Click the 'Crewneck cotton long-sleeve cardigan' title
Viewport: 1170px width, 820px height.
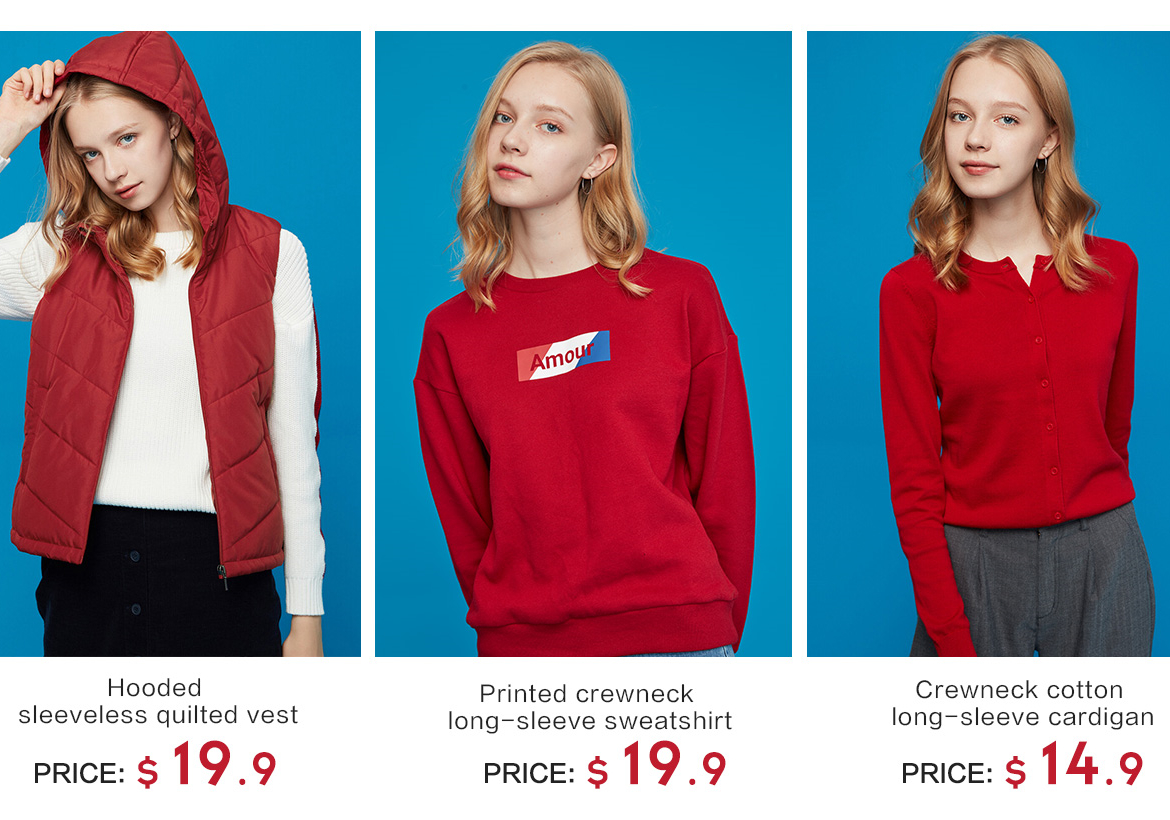coord(1022,703)
